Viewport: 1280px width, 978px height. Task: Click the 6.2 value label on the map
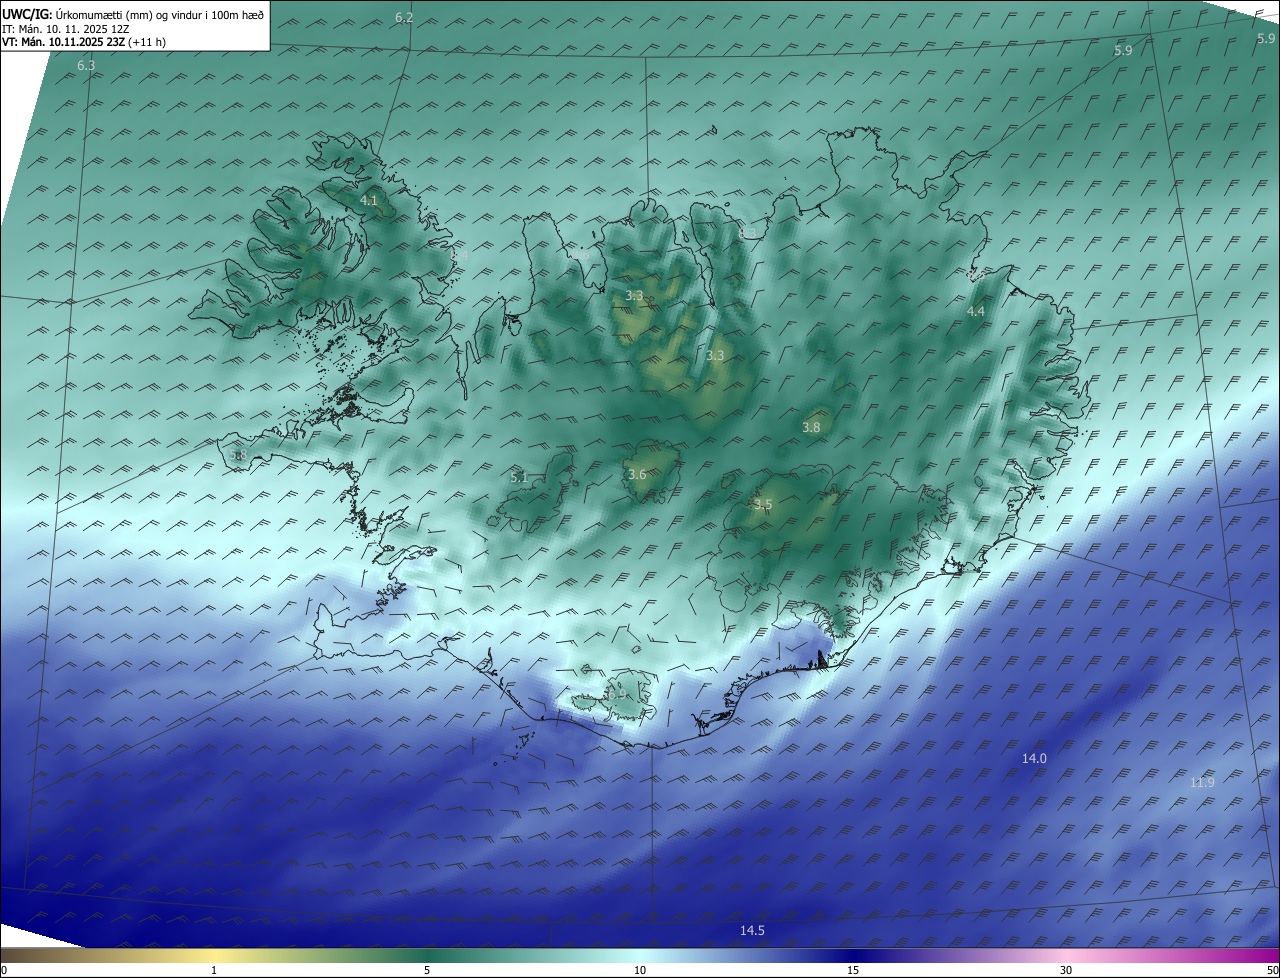pyautogui.click(x=404, y=17)
